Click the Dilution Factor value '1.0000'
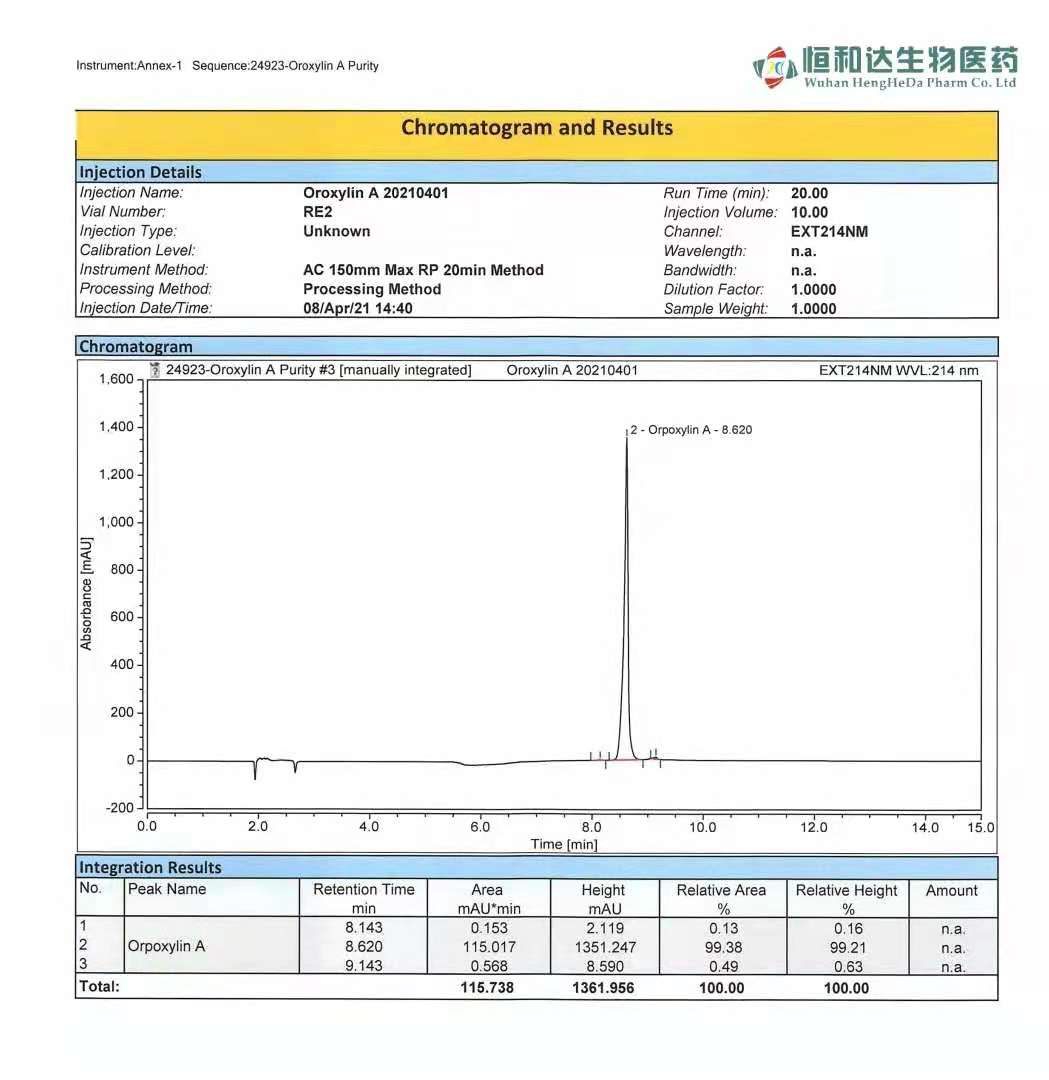 click(813, 289)
